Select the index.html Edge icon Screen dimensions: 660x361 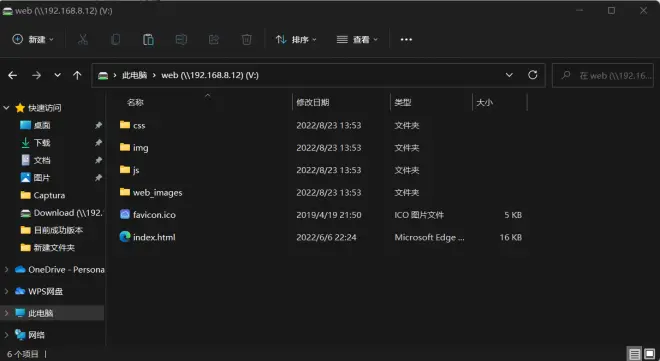125,236
